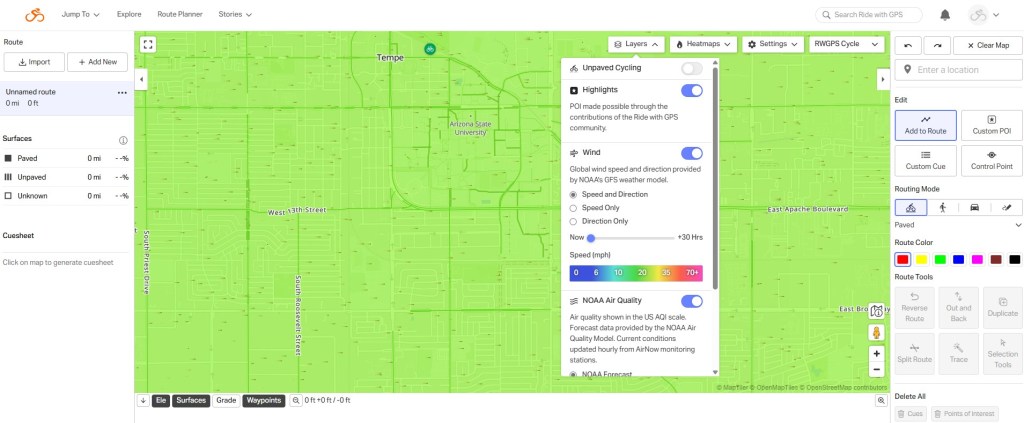Toggle the Waypoints tab
Image resolution: width=1024 pixels, height=423 pixels.
(x=264, y=400)
